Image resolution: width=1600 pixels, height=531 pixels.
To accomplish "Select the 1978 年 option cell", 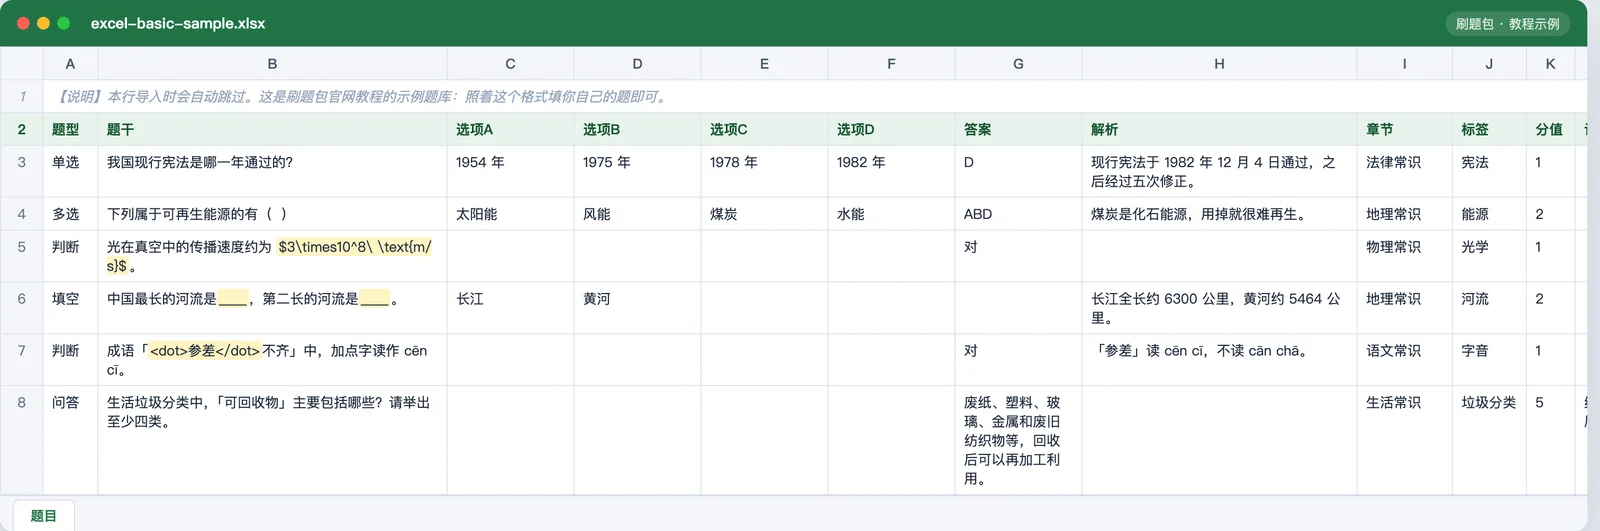I will pos(764,172).
